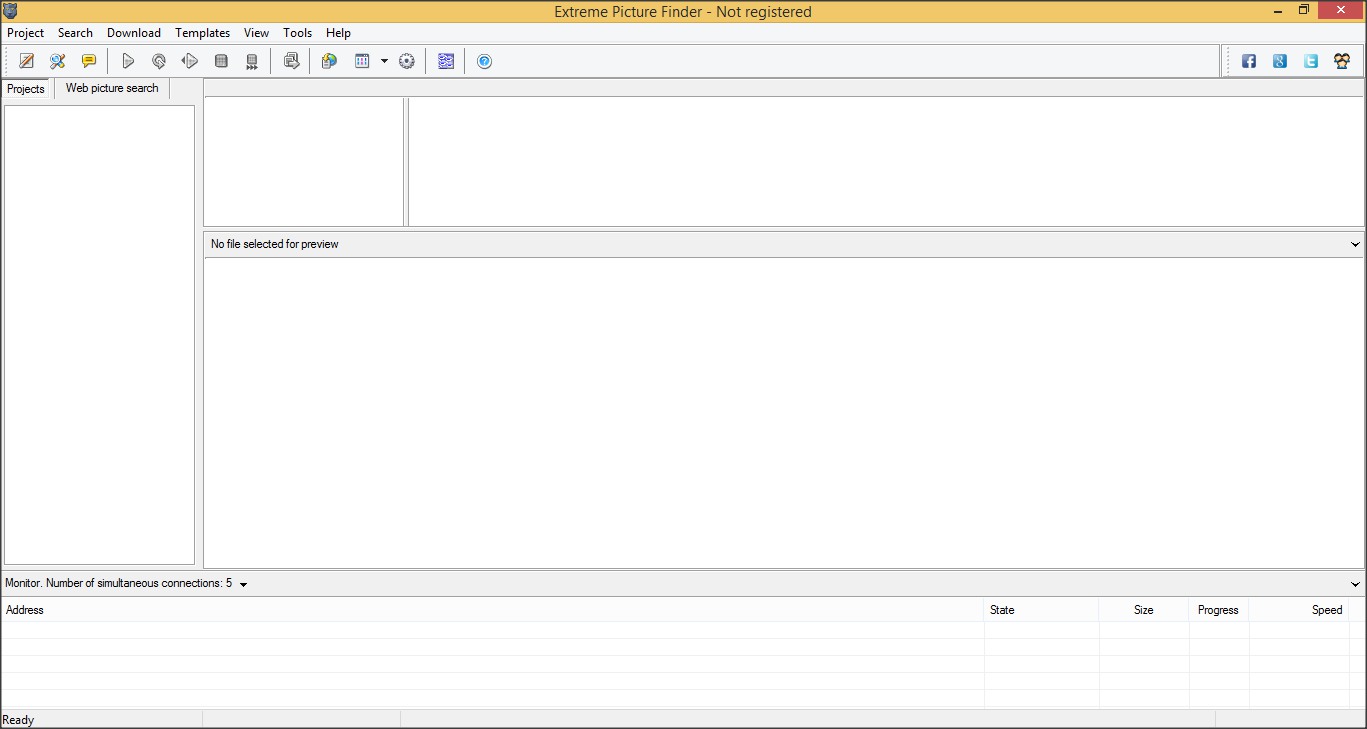Click the three-people community icon
This screenshot has width=1367, height=729.
(x=1342, y=61)
